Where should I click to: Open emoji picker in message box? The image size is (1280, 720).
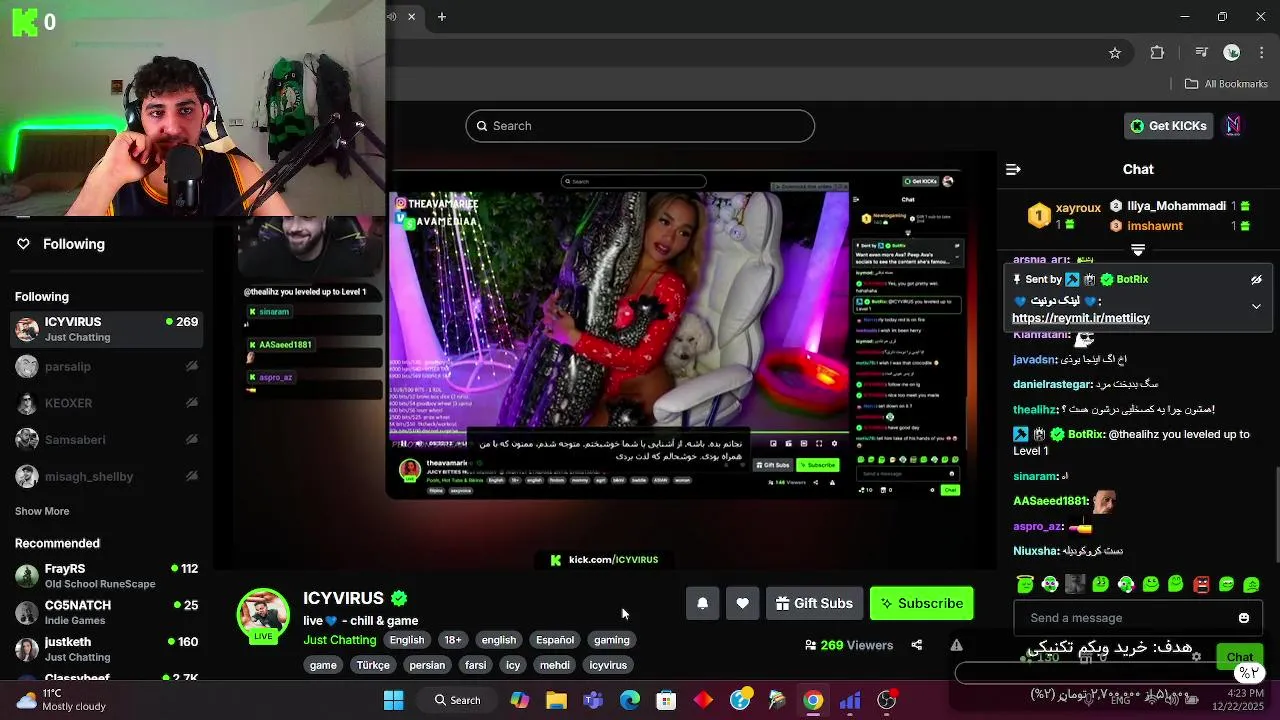point(1244,618)
